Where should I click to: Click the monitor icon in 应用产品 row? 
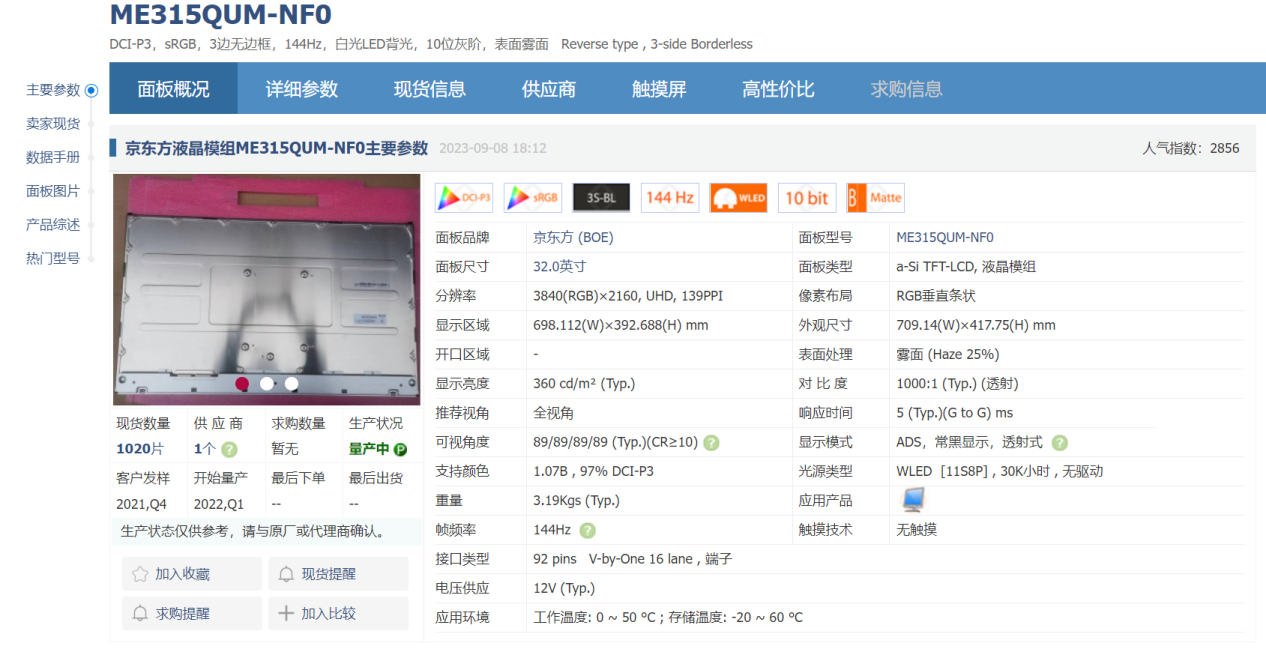(912, 499)
